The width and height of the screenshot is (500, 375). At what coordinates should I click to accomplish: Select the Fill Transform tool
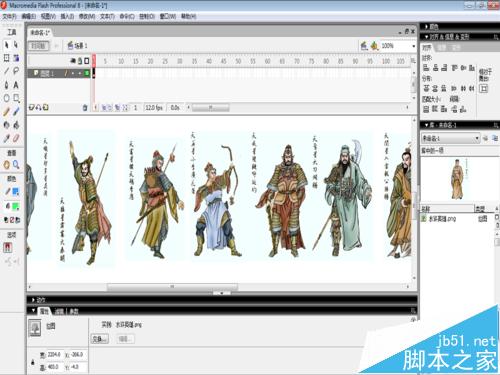pyautogui.click(x=16, y=58)
